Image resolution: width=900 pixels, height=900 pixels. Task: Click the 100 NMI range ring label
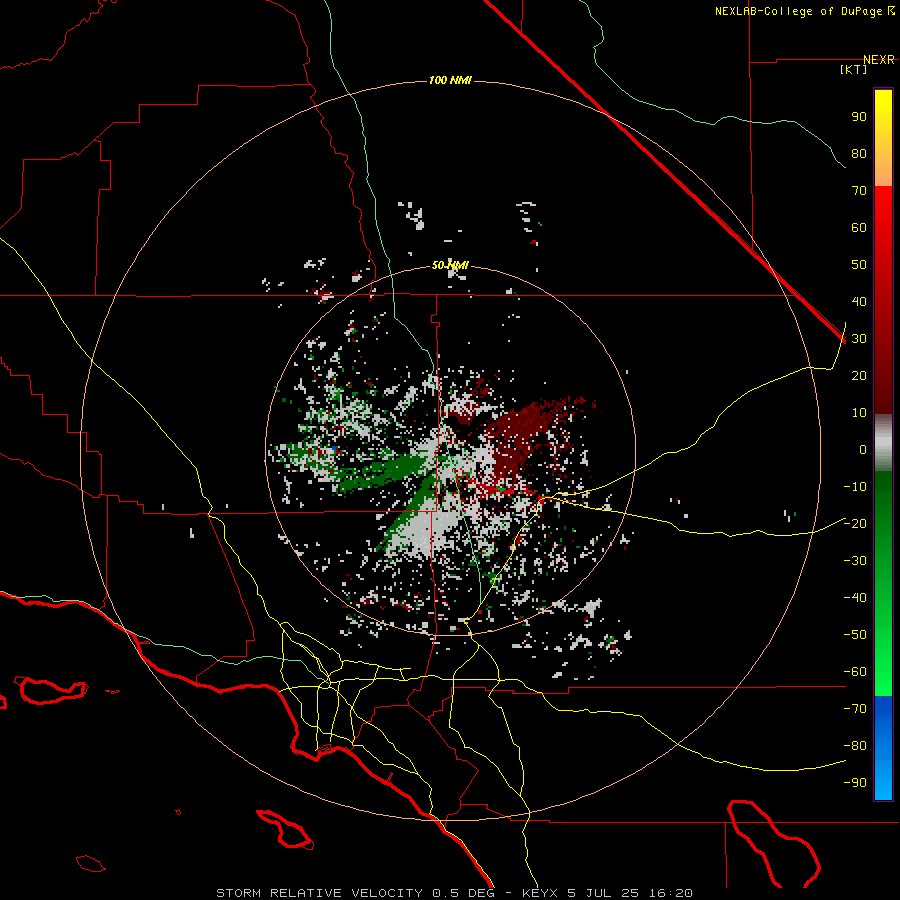(x=450, y=80)
